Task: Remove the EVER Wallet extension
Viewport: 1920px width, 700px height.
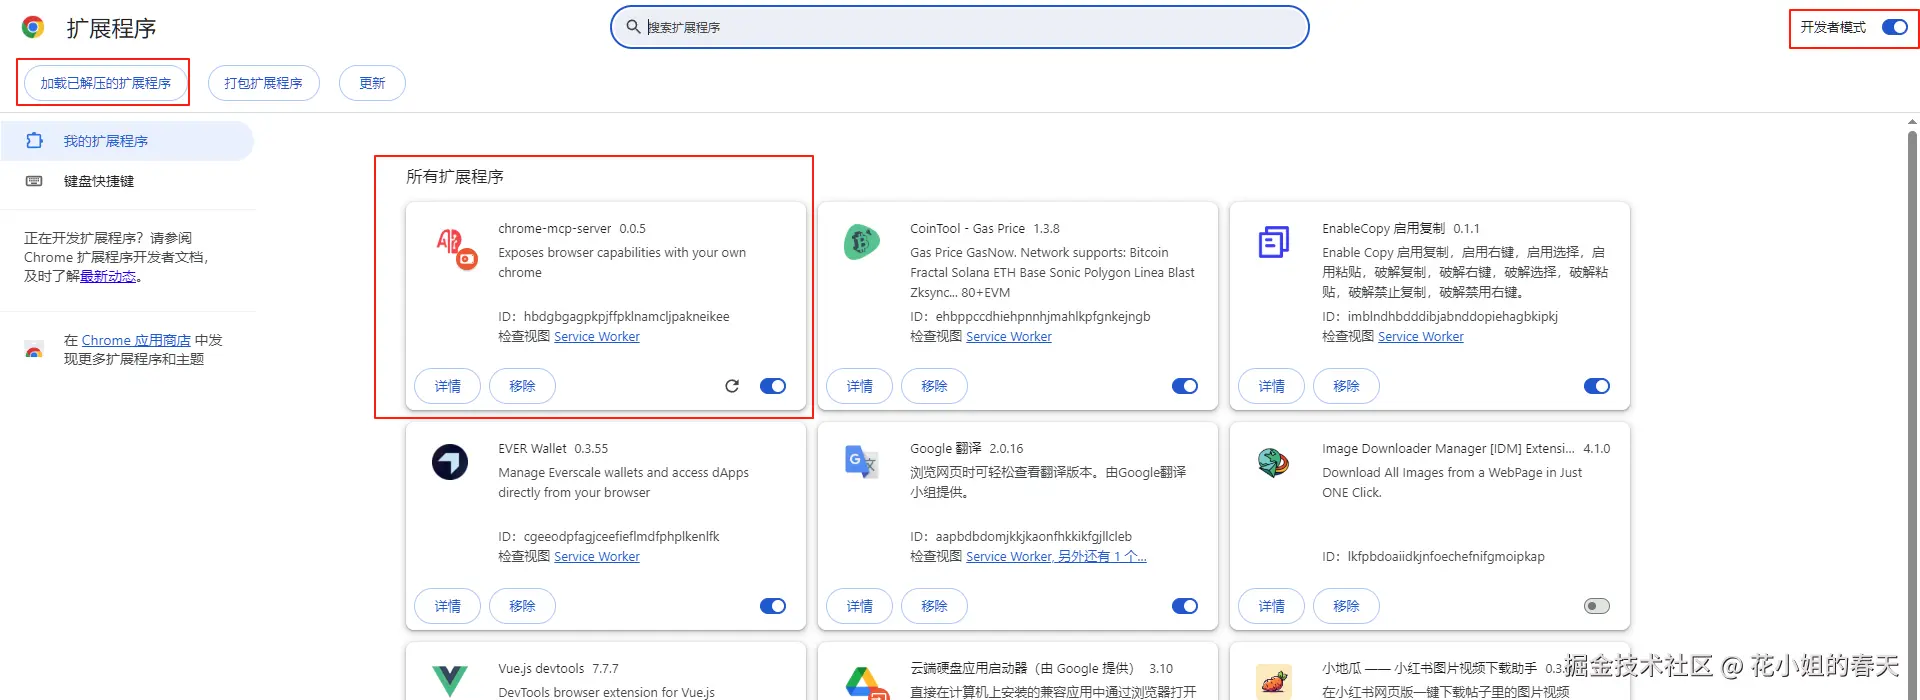Action: point(522,606)
